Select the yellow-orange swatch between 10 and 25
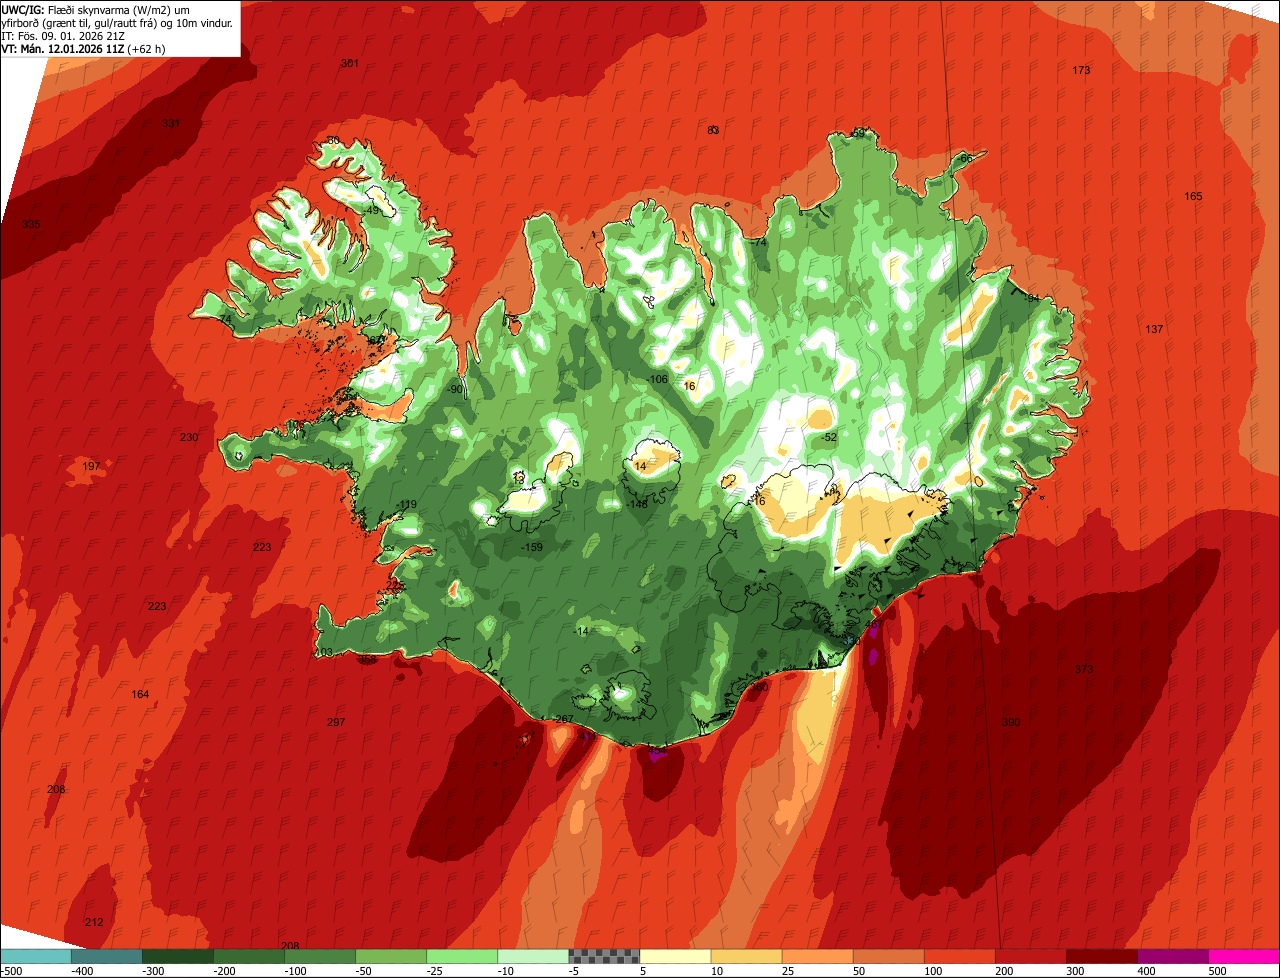 point(747,956)
